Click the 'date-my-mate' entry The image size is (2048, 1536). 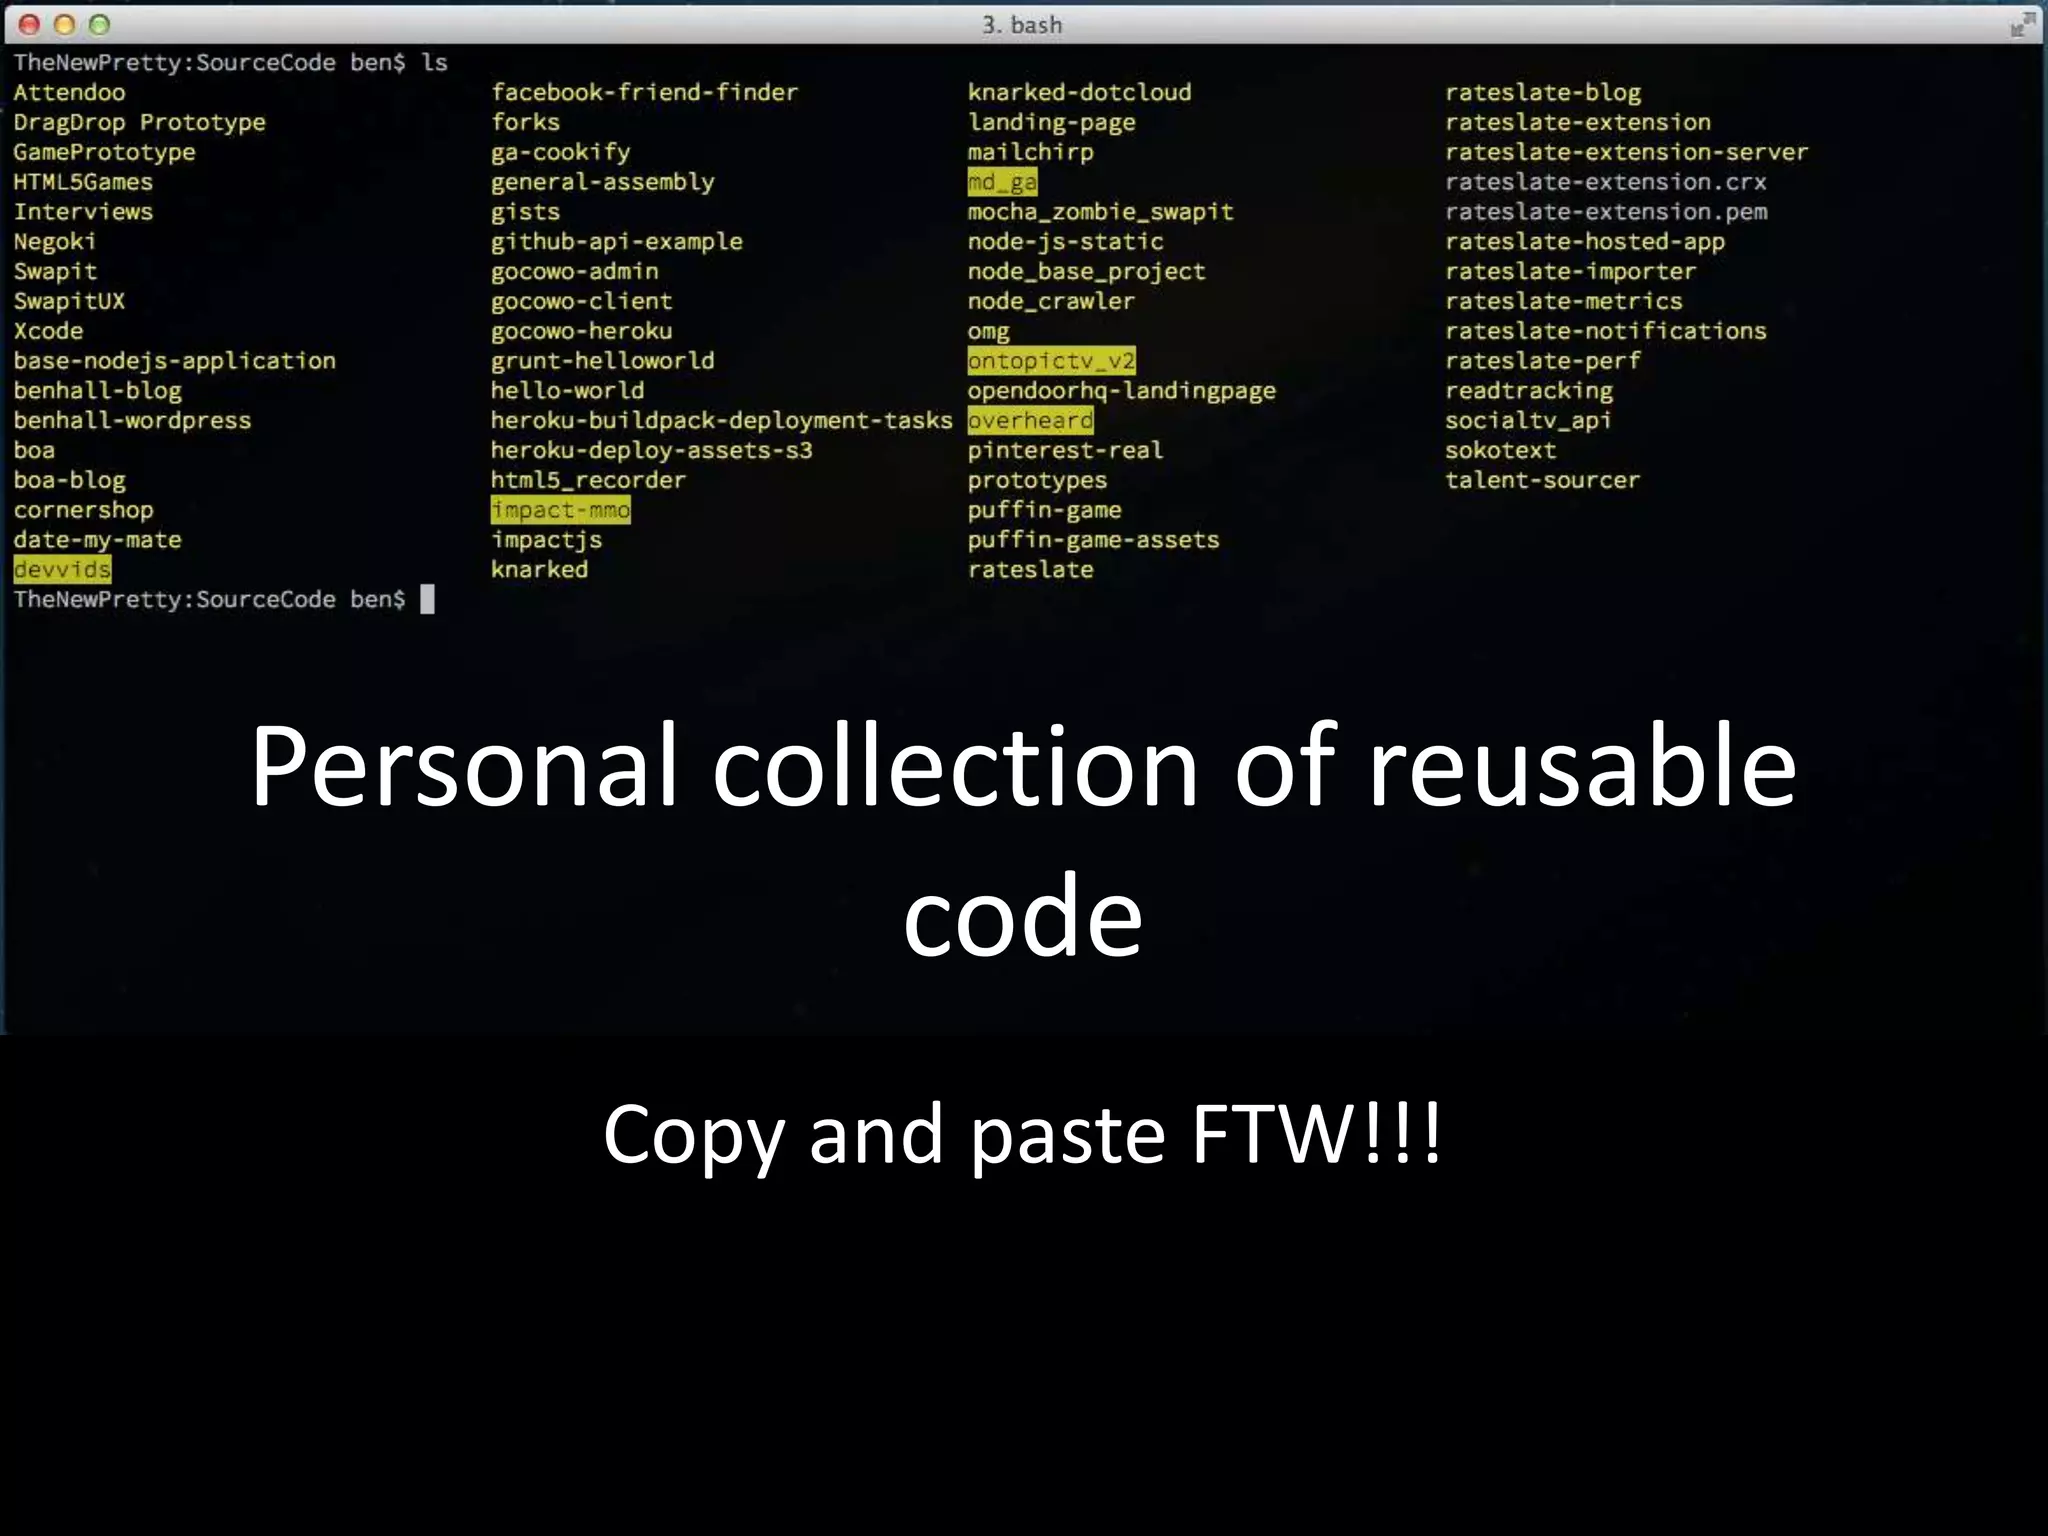(x=97, y=540)
